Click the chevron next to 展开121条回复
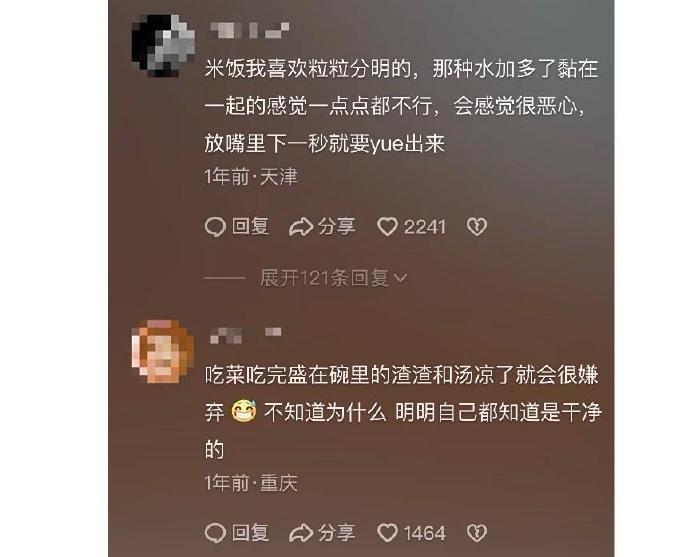 pos(401,278)
